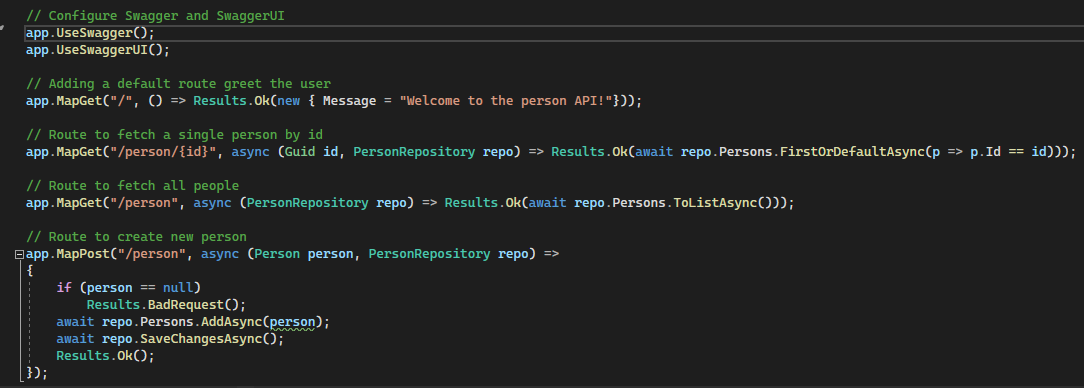
Task: Click comment "// Adding a default route greet the user"
Action: click(178, 84)
